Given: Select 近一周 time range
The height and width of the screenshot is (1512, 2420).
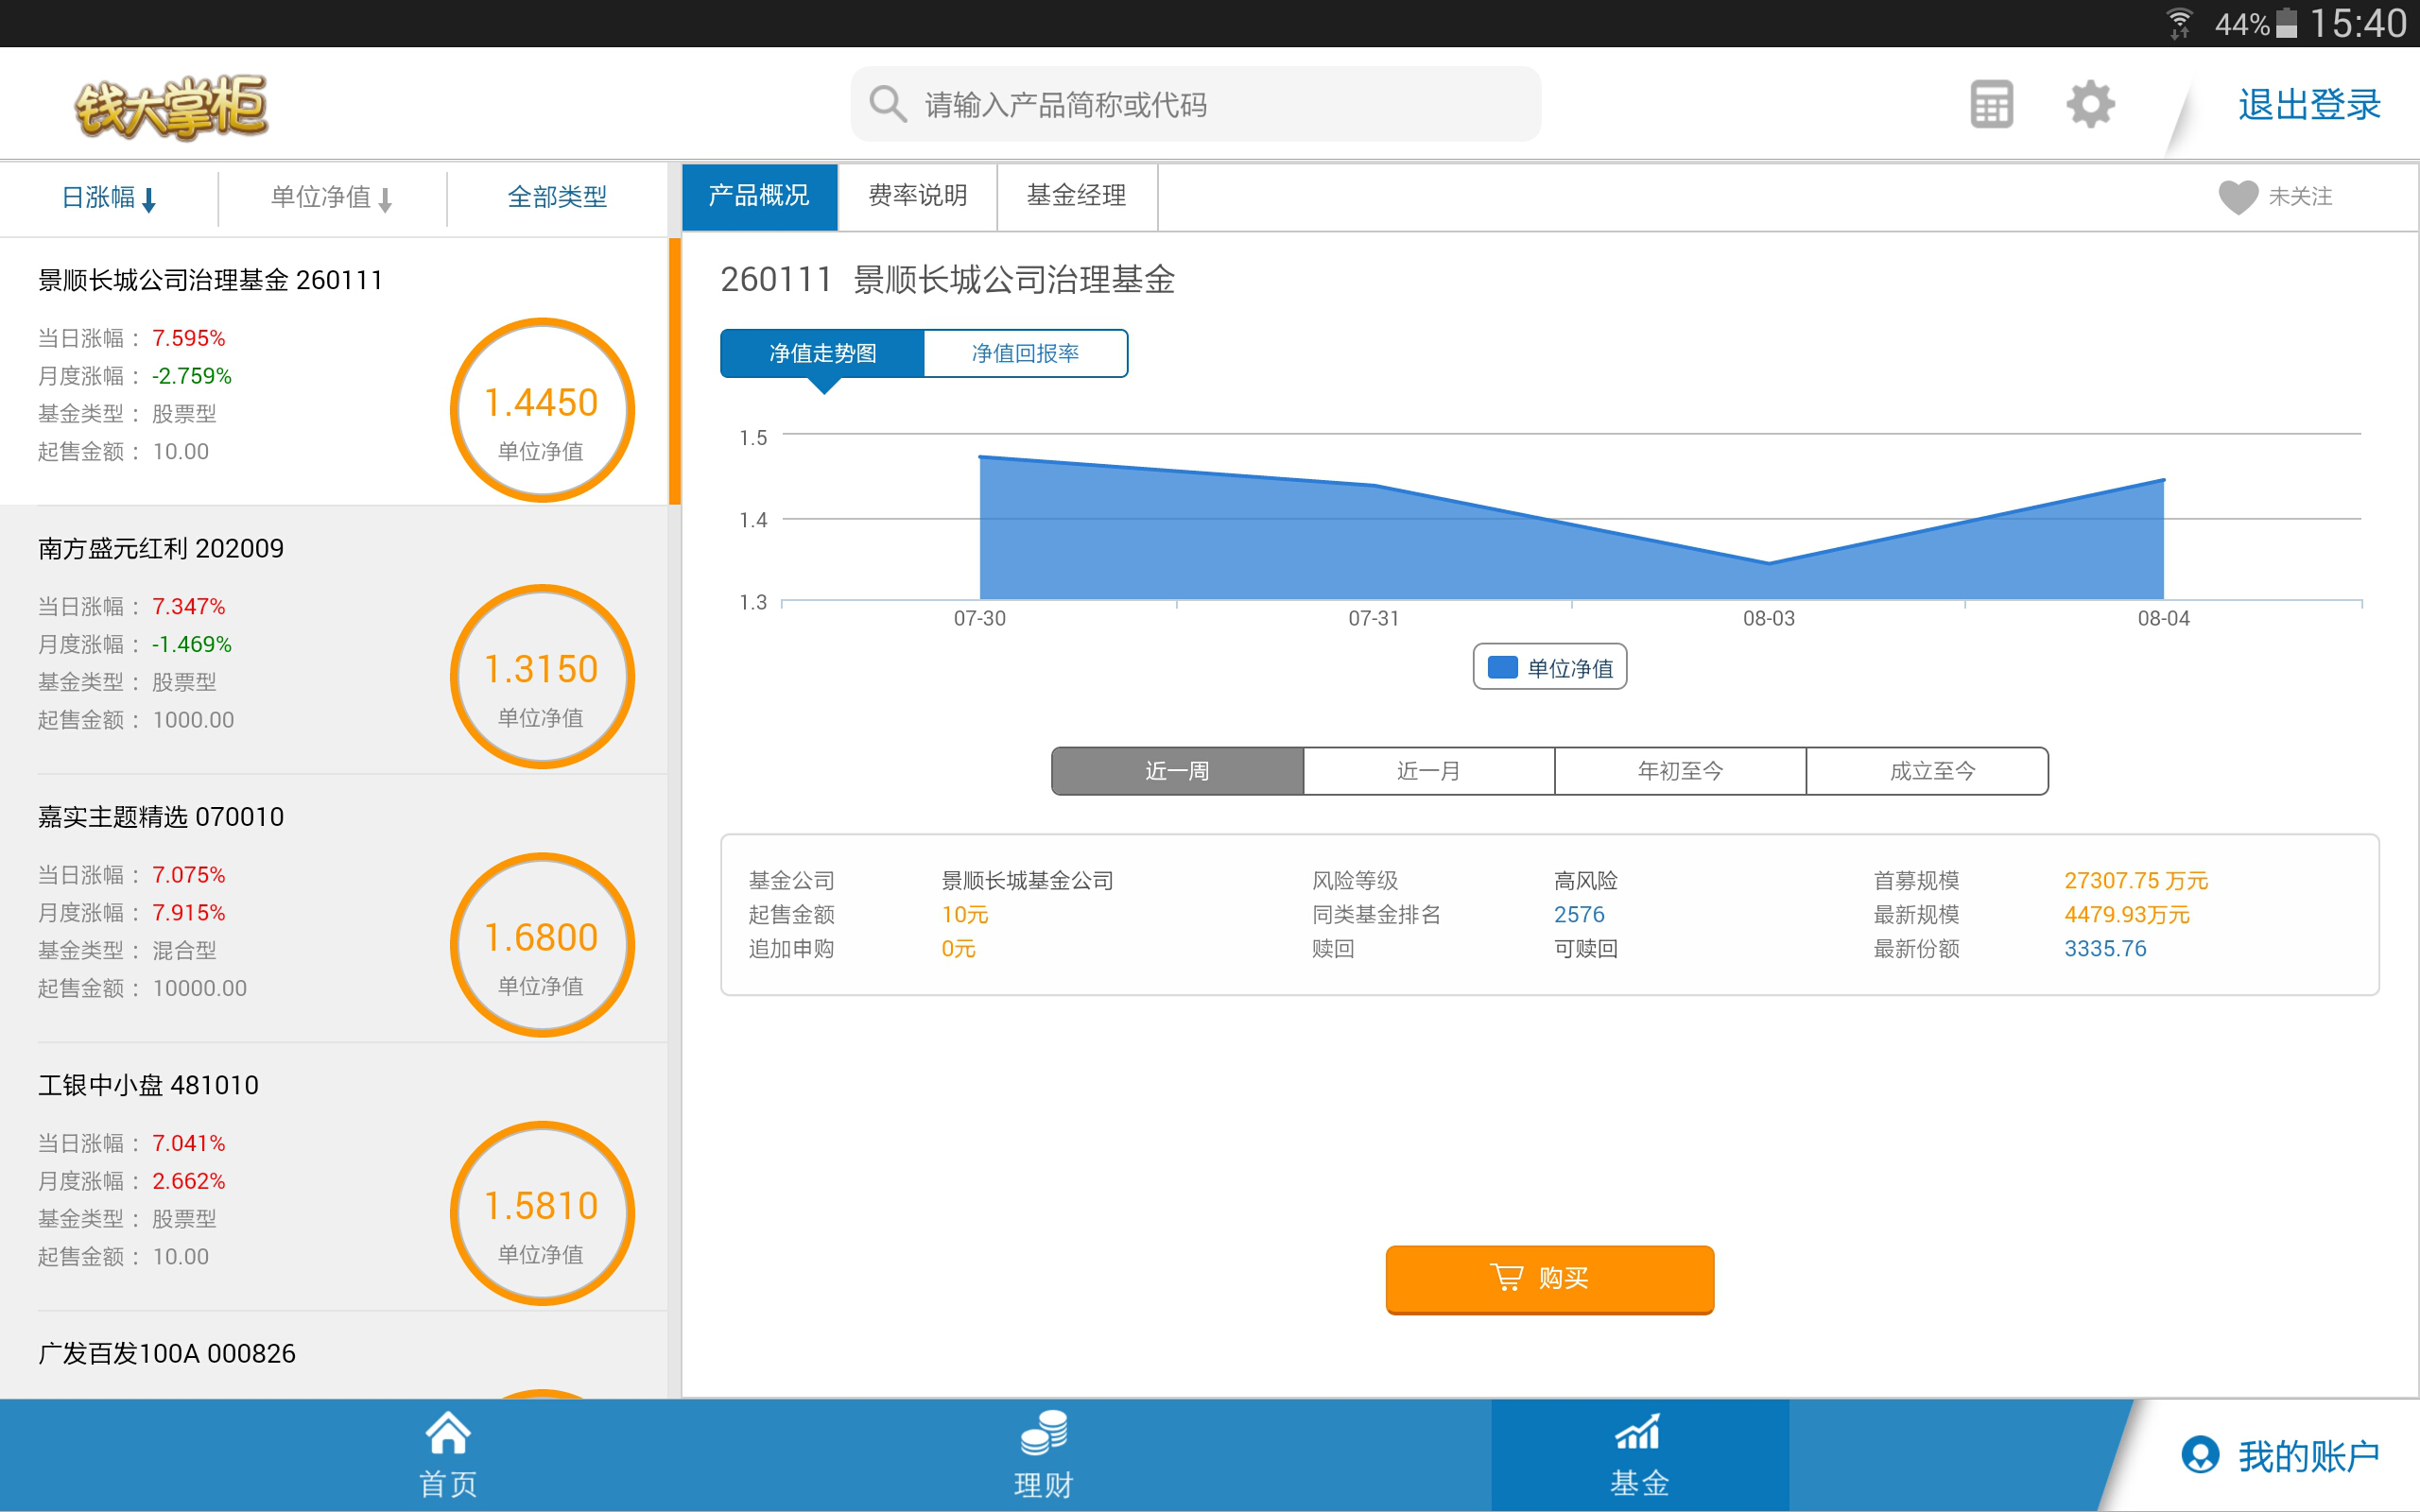Looking at the screenshot, I should pyautogui.click(x=1177, y=771).
